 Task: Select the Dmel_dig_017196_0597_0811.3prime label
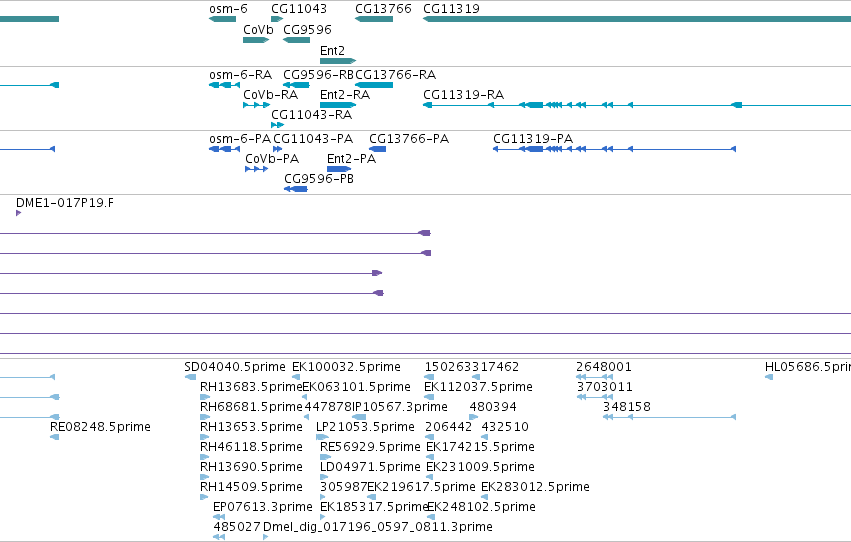tap(378, 527)
